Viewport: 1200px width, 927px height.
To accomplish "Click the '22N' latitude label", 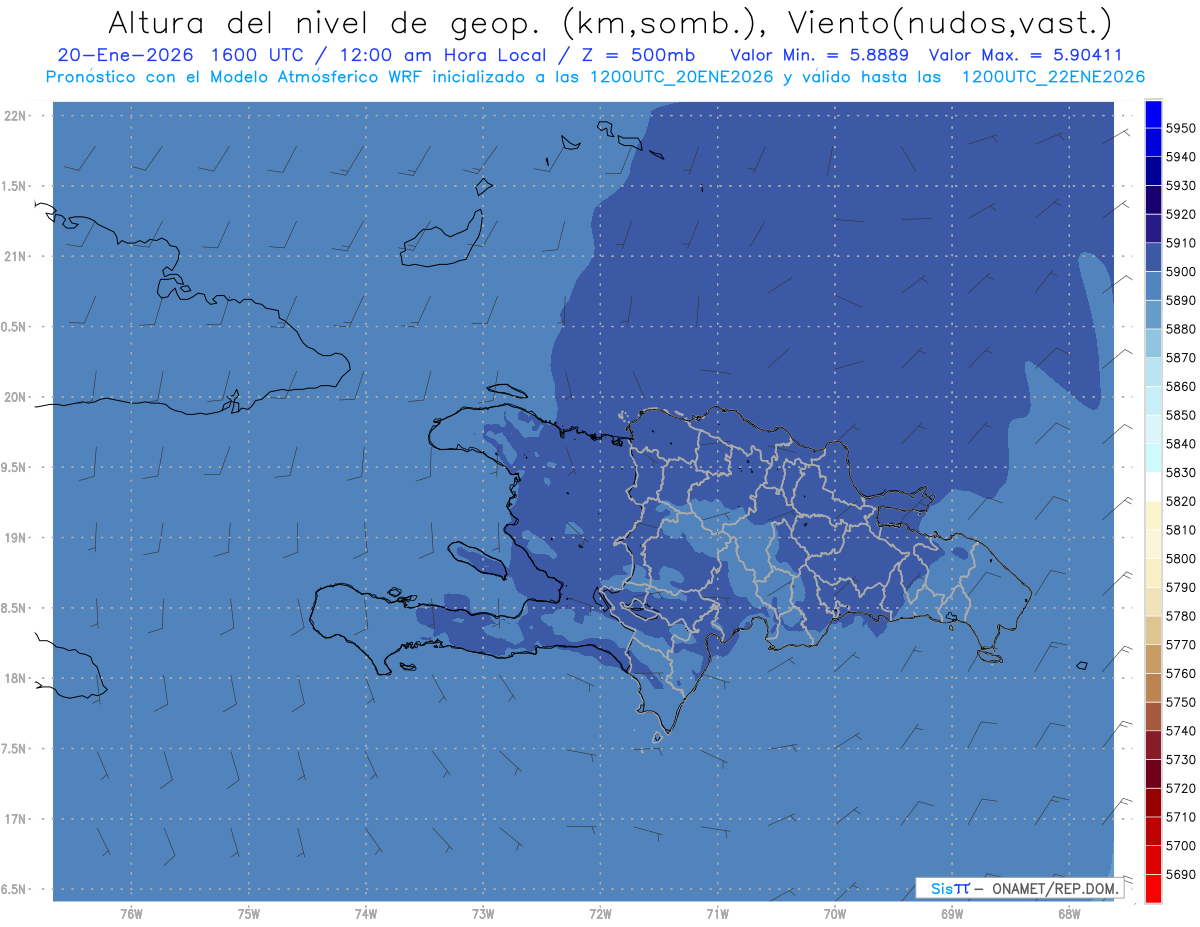I will pyautogui.click(x=14, y=116).
